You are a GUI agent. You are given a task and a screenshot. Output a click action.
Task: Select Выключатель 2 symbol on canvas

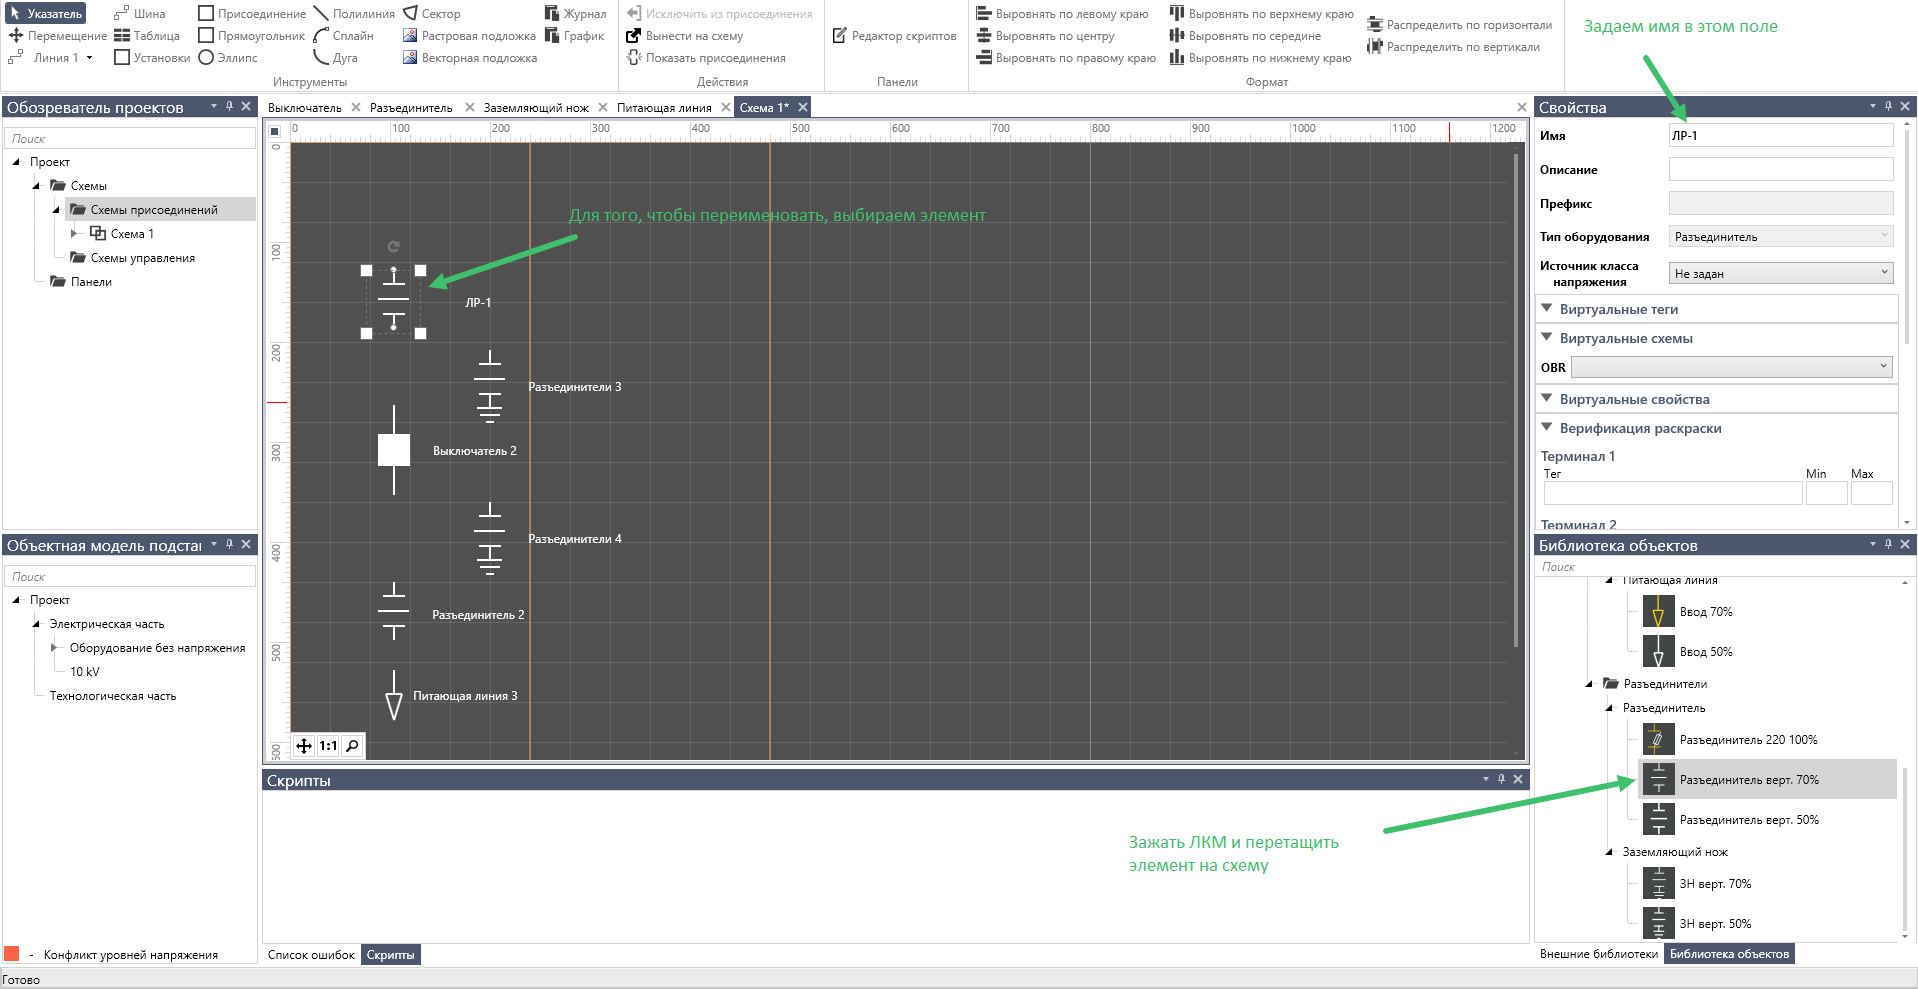[394, 450]
